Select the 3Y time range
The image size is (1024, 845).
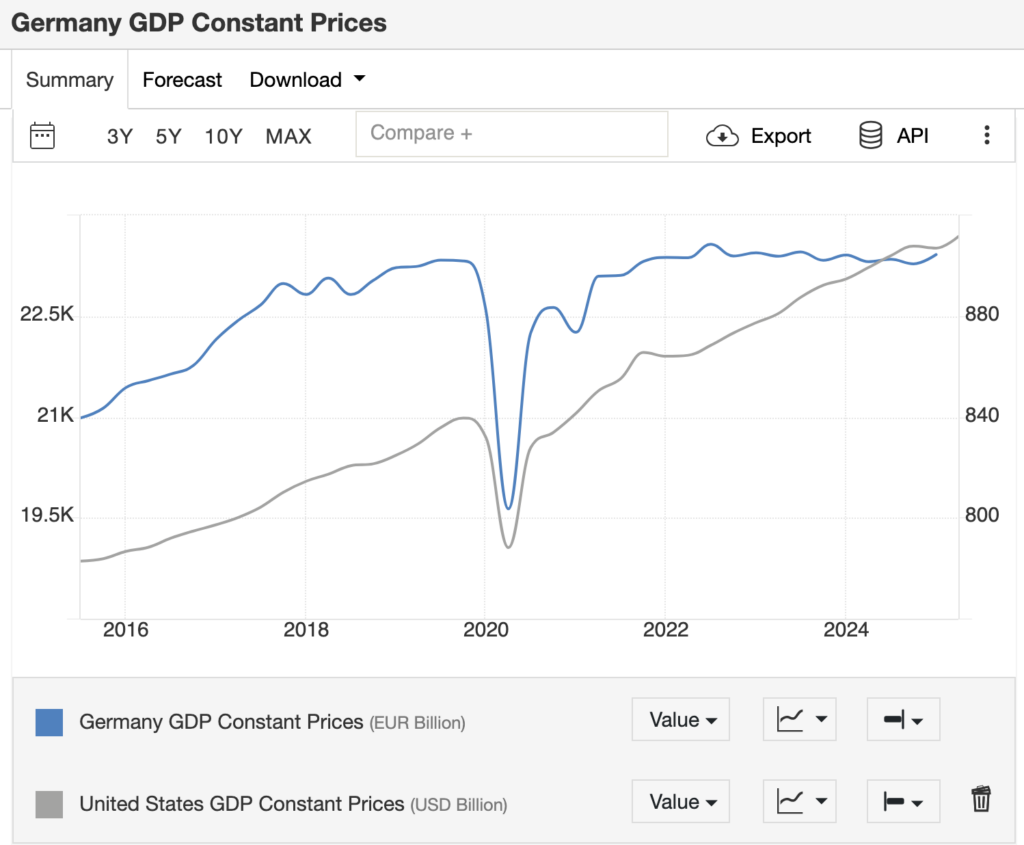click(x=120, y=136)
